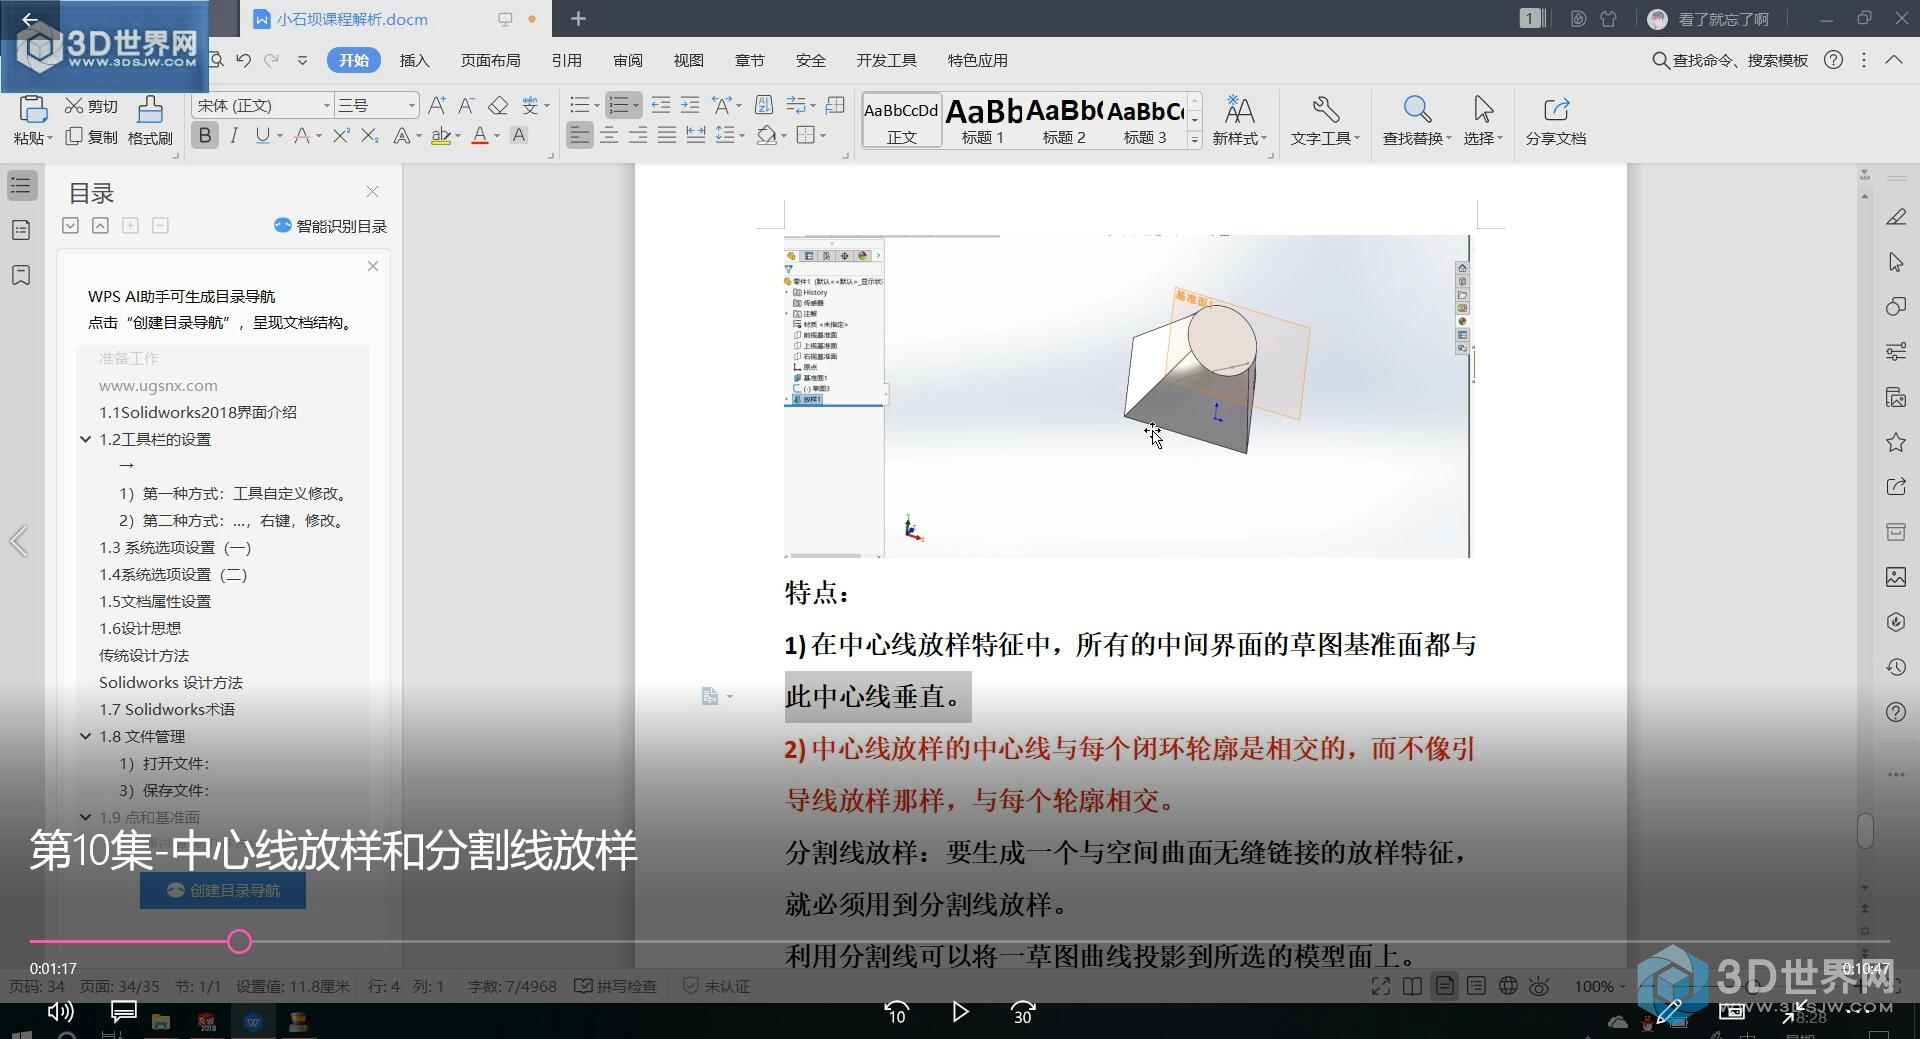Toggle Italic formatting
This screenshot has height=1039, width=1920.
coord(234,135)
